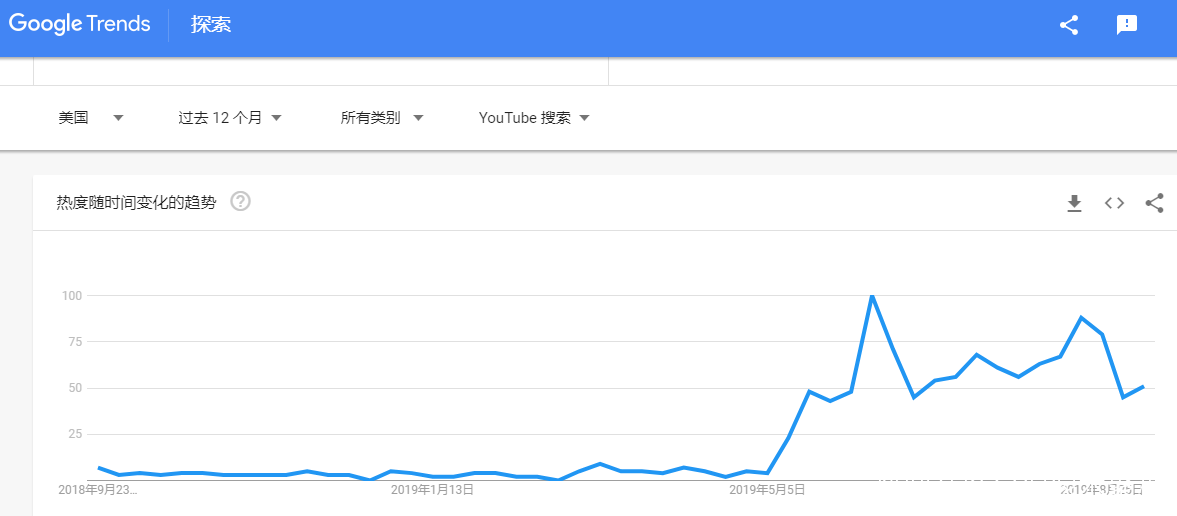
Task: Click the Google Trends logo
Action: tap(80, 24)
